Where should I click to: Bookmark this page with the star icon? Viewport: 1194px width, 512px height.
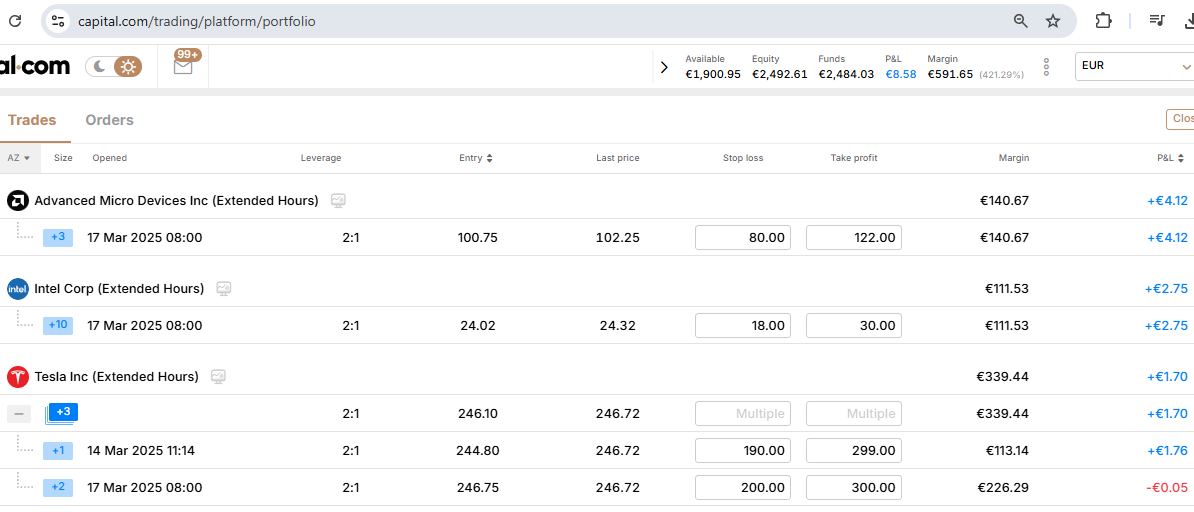1053,21
